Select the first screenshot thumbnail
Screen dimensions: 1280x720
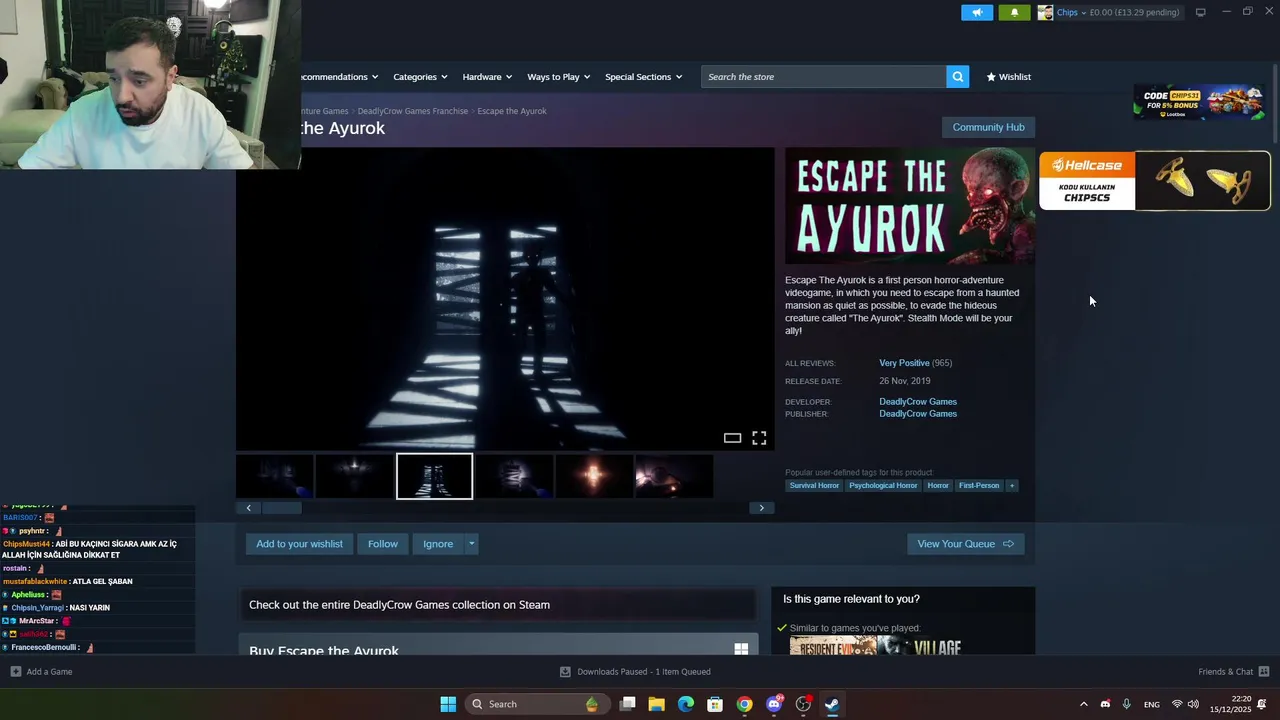[x=275, y=476]
